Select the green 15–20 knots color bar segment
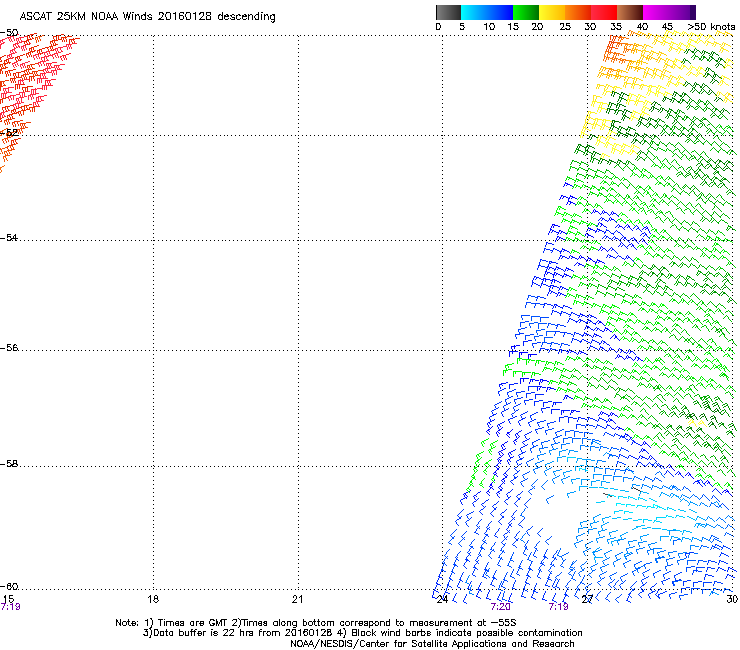Image resolution: width=740 pixels, height=650 pixels. pyautogui.click(x=526, y=12)
